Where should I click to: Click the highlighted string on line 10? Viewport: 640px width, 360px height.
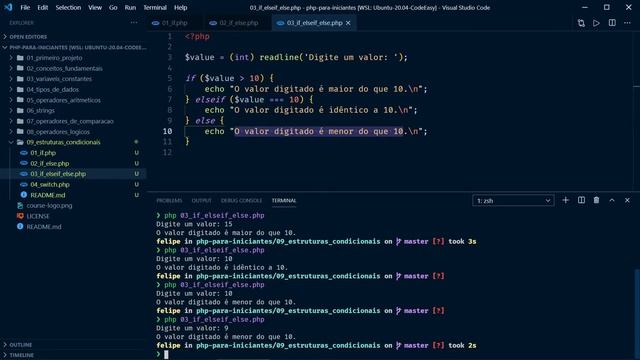tap(318, 131)
